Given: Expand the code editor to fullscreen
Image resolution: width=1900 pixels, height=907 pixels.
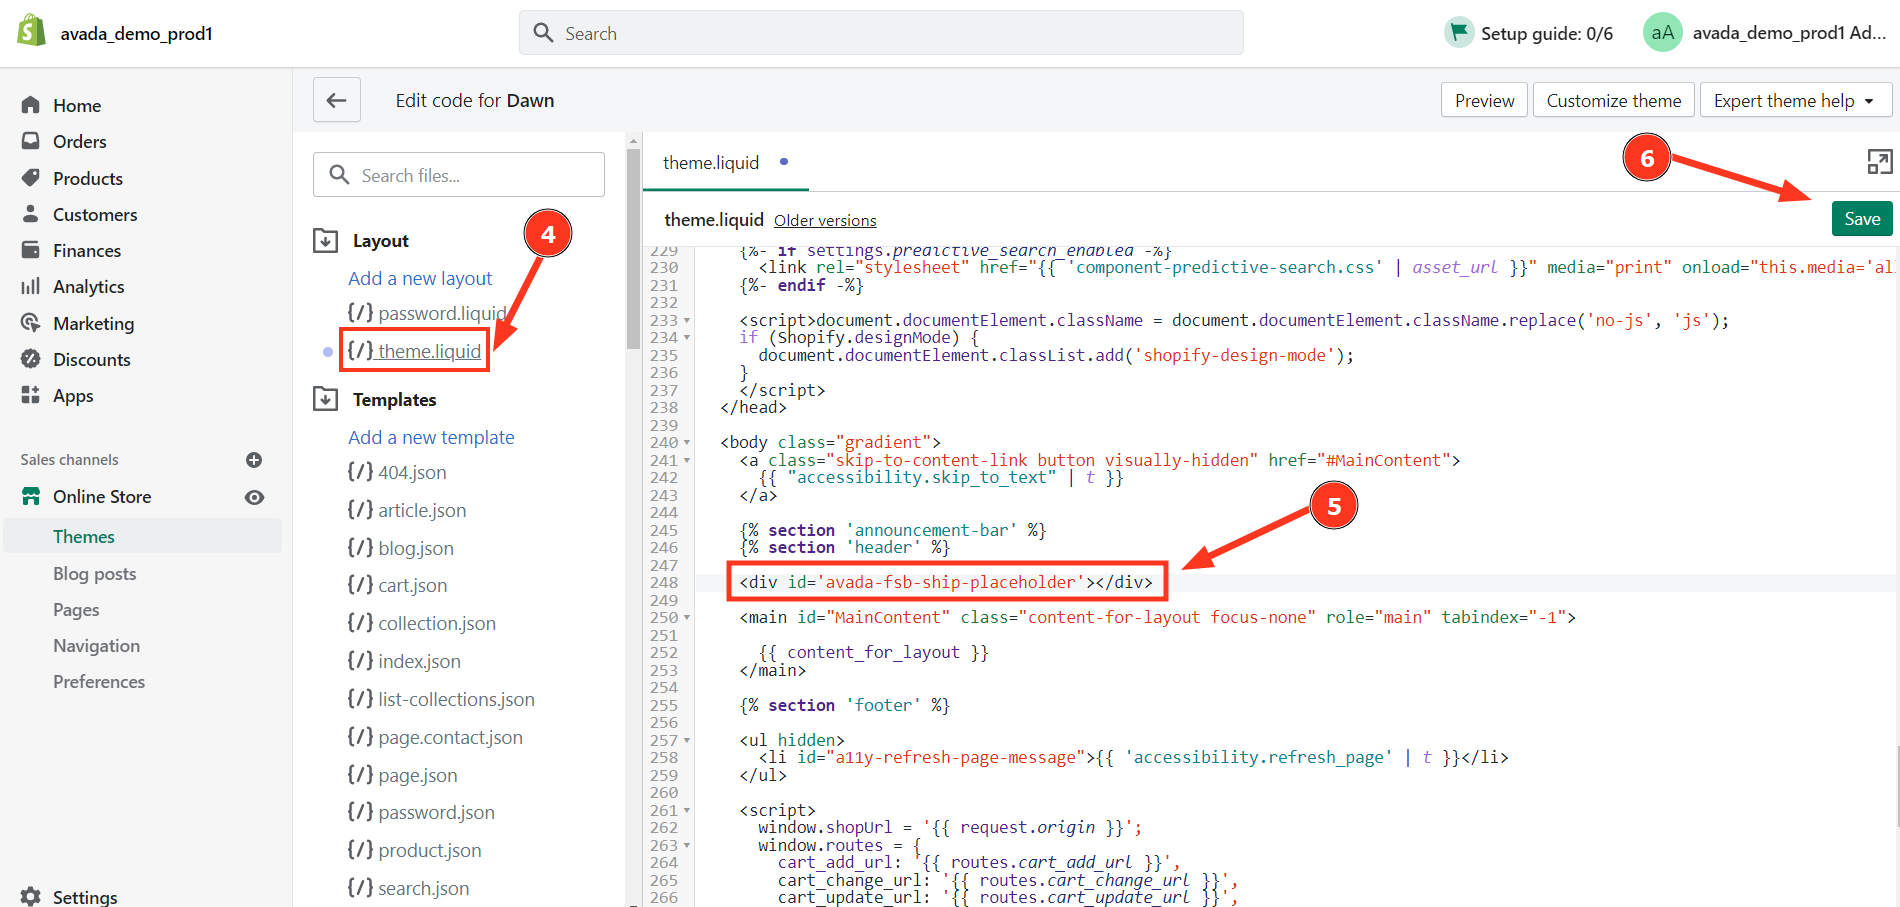Looking at the screenshot, I should tap(1879, 162).
